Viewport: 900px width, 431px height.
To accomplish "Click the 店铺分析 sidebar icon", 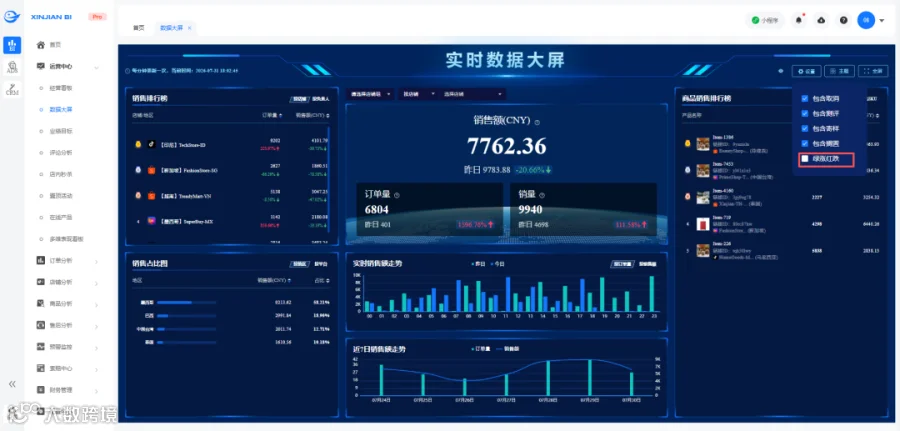I will 40,282.
